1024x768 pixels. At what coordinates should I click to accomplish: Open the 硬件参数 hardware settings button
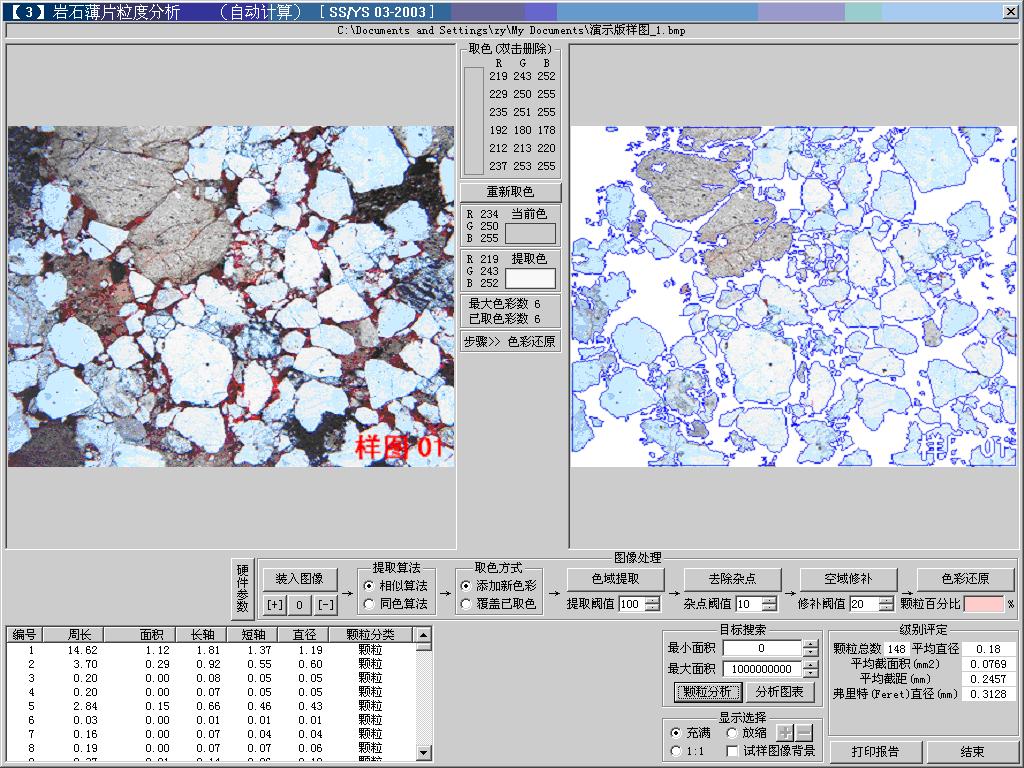tap(242, 588)
